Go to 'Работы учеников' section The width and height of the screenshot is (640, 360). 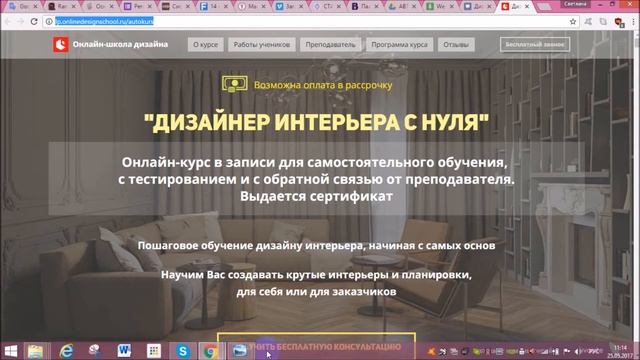tap(262, 44)
